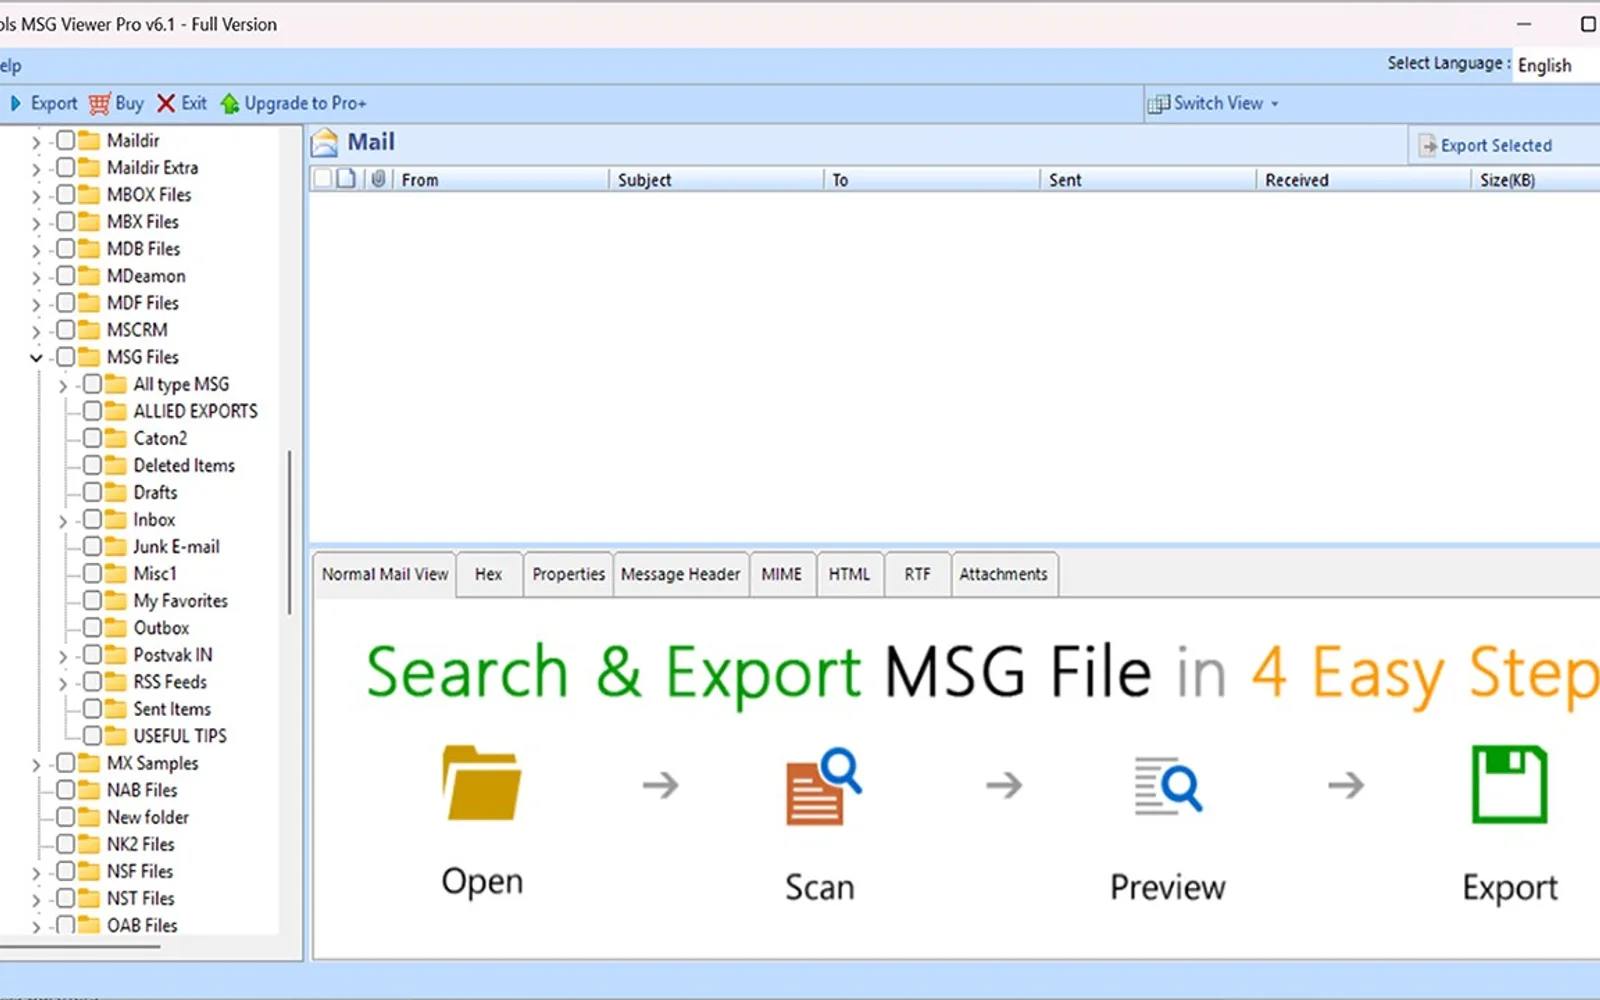This screenshot has width=1600, height=1000.
Task: Click the Open folder step icon
Action: tap(481, 784)
